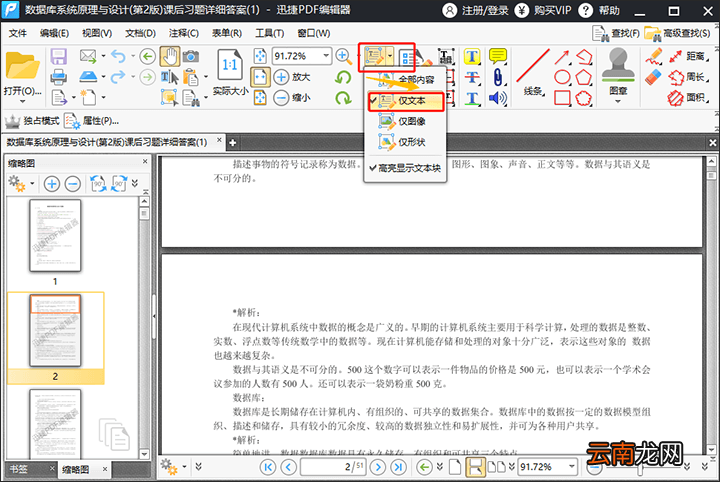Select the strikethrough text tool
720x482 pixels.
472,77
